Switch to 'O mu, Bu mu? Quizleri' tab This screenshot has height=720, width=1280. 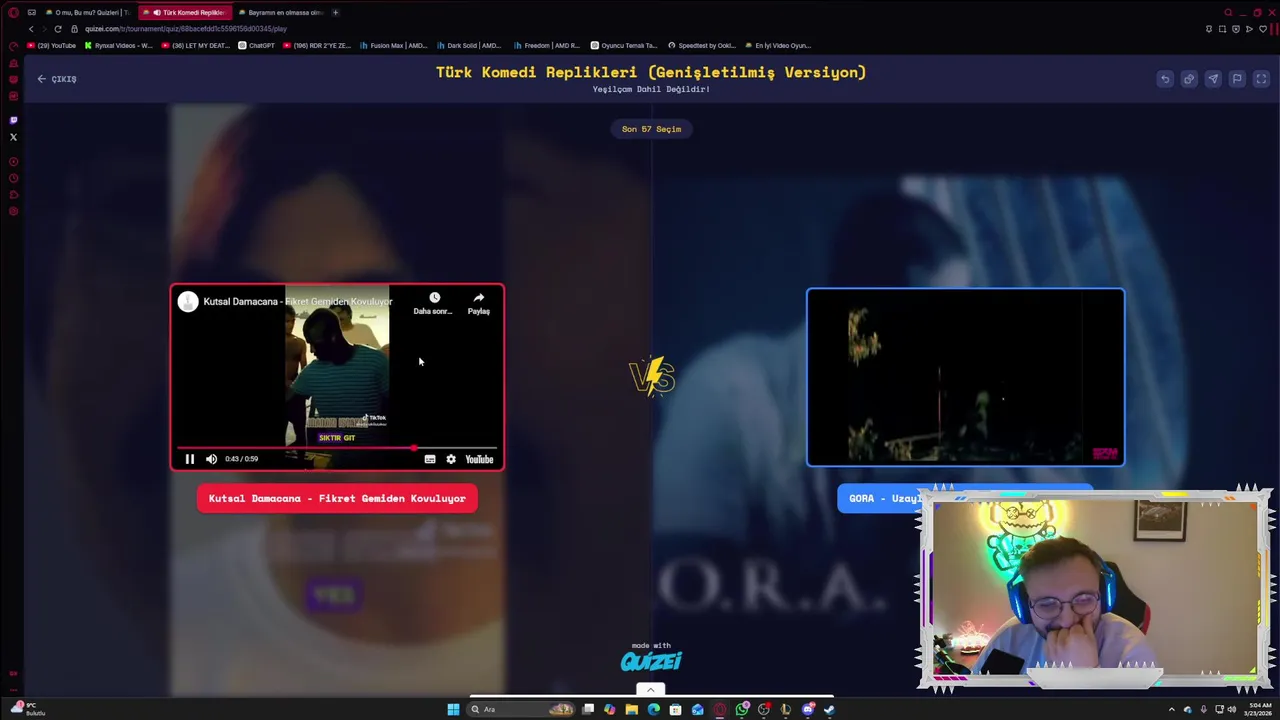tap(87, 12)
